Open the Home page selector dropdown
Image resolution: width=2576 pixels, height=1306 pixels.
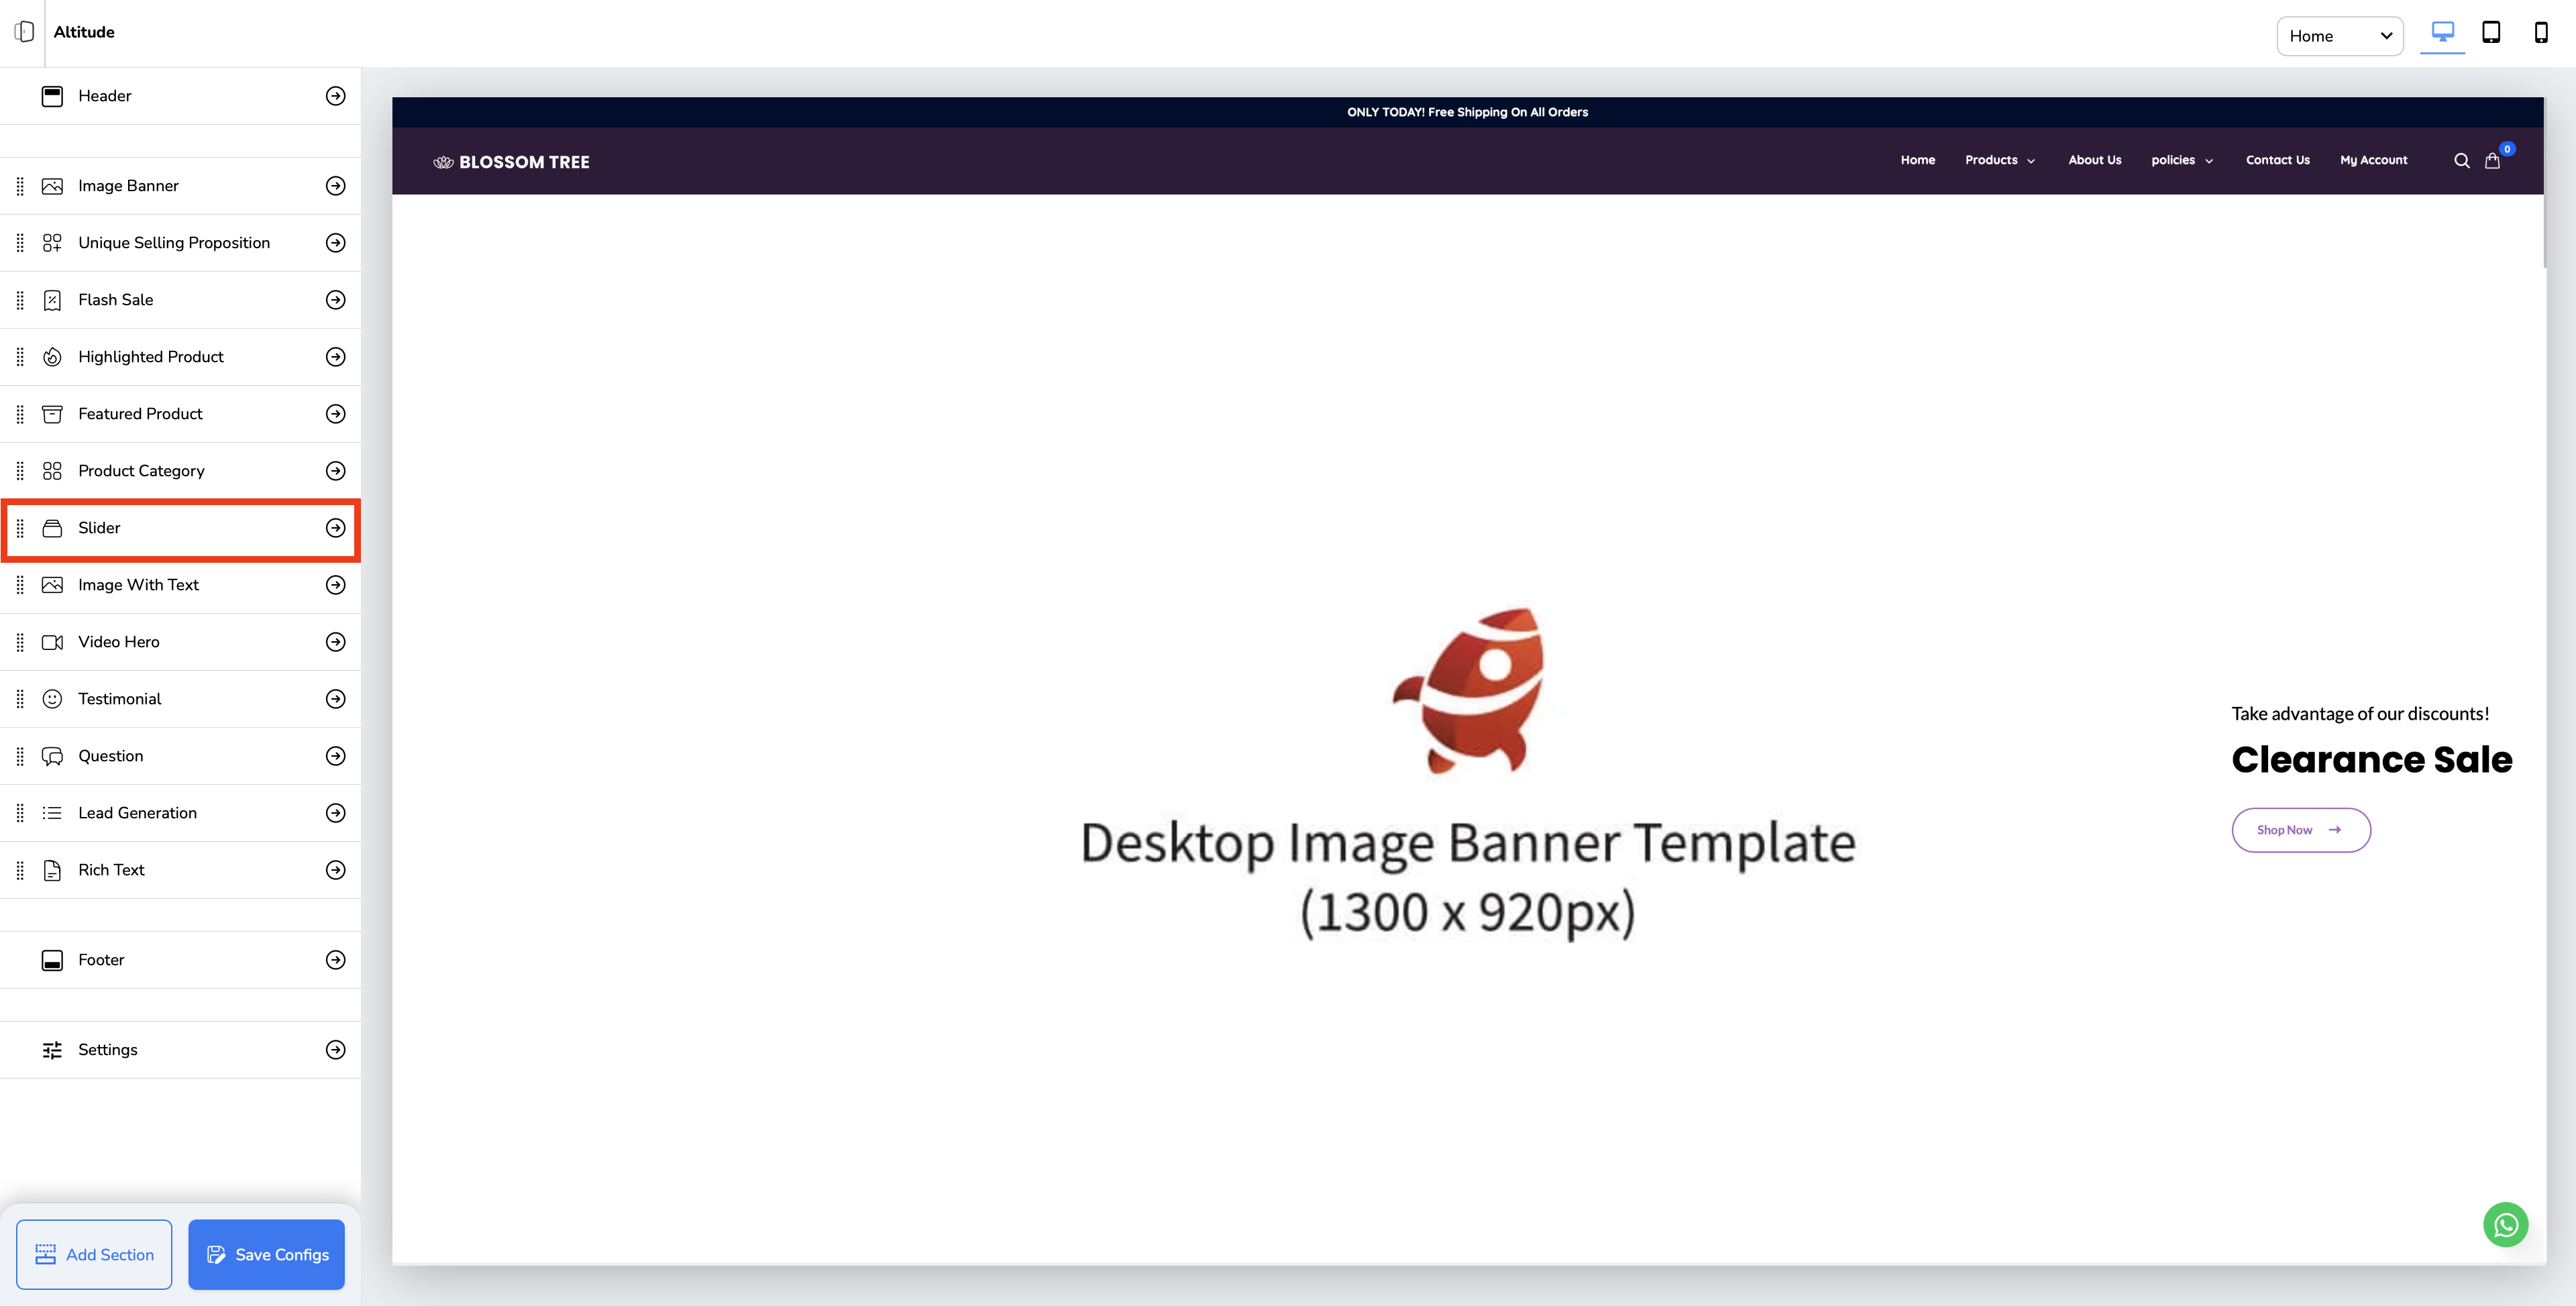tap(2339, 36)
